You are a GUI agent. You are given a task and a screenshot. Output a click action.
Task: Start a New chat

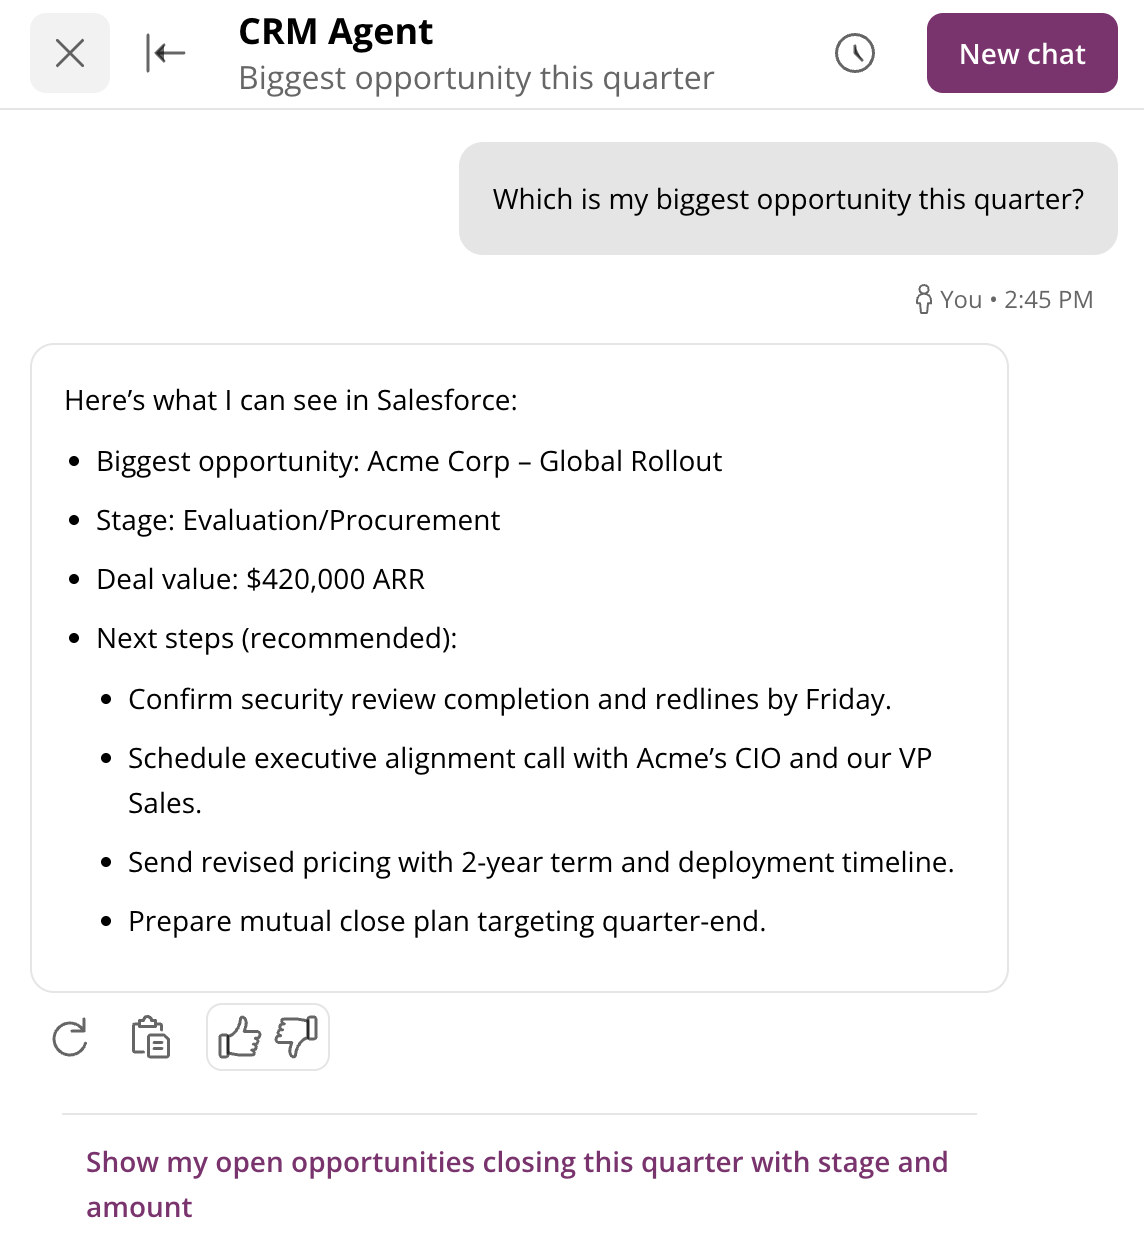[1022, 53]
